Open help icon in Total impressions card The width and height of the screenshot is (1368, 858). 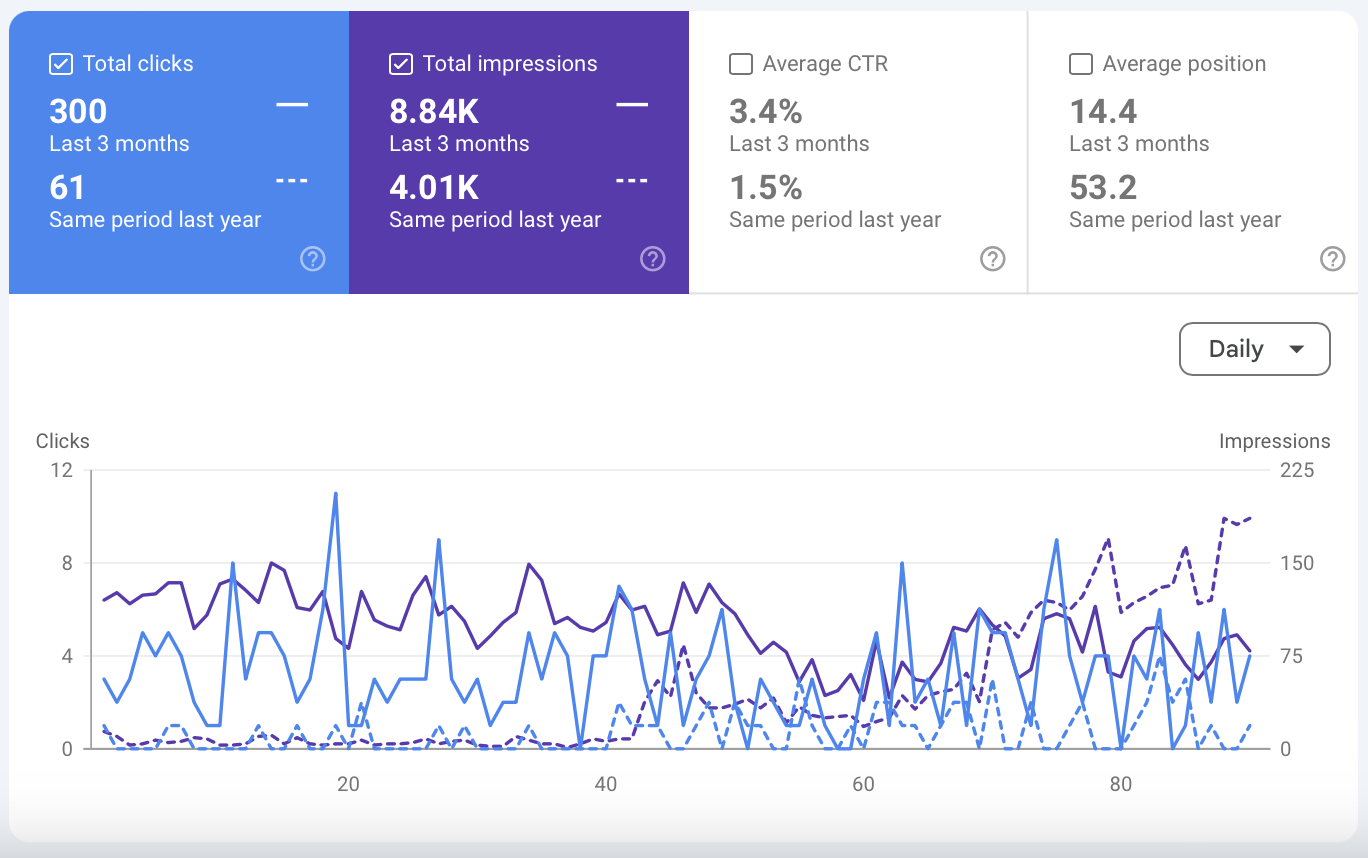(x=653, y=260)
